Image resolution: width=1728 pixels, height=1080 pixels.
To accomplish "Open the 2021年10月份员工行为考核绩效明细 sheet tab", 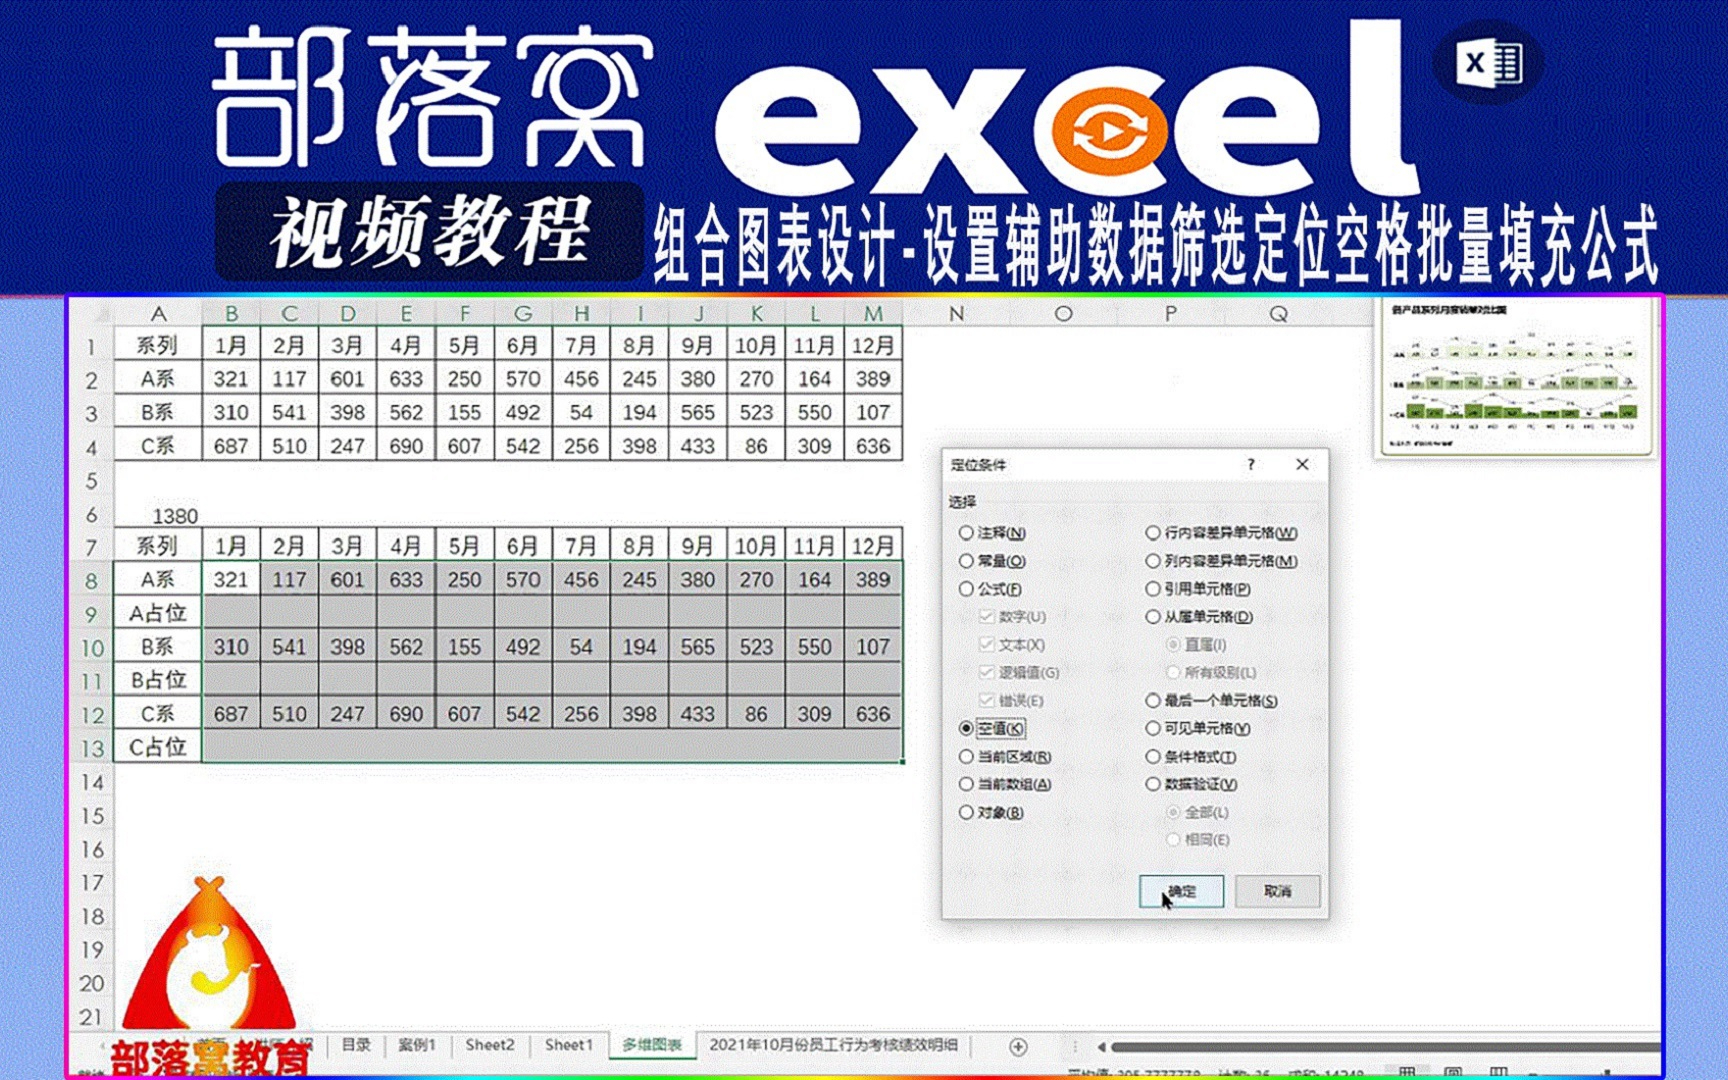I will [x=833, y=1045].
